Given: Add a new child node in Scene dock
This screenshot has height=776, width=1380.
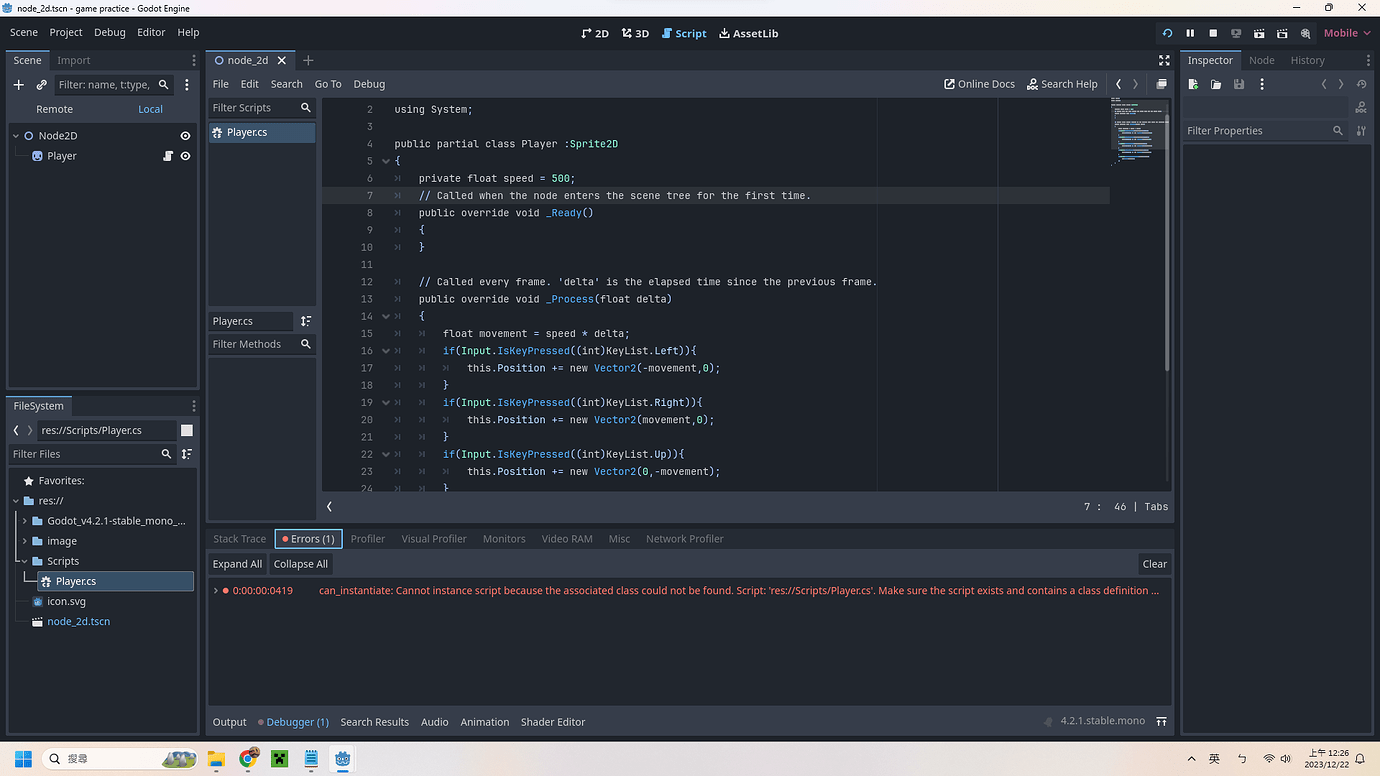Looking at the screenshot, I should pos(19,85).
